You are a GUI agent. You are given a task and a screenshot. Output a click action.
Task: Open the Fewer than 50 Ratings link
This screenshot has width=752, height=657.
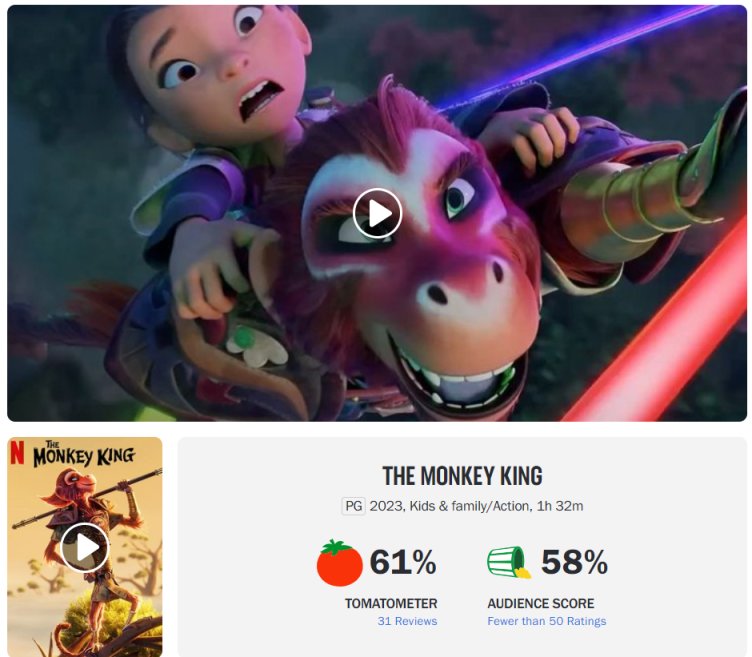(x=547, y=621)
